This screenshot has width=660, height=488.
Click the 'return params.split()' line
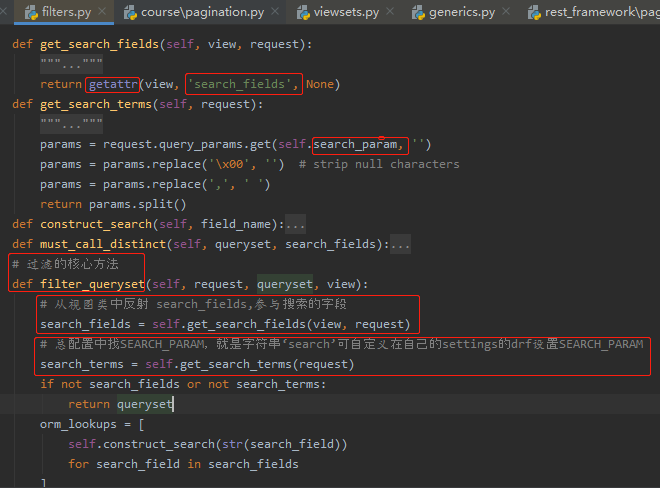click(113, 204)
